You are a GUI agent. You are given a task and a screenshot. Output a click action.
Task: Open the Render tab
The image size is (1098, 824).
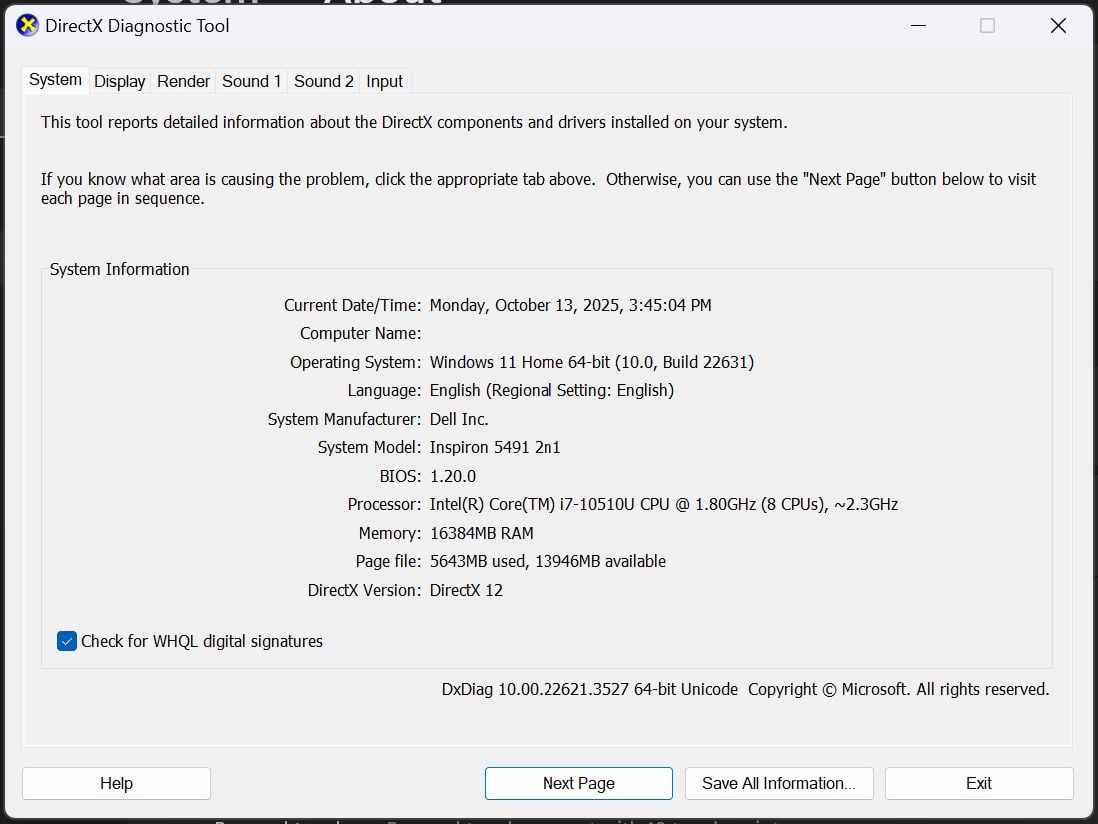183,81
